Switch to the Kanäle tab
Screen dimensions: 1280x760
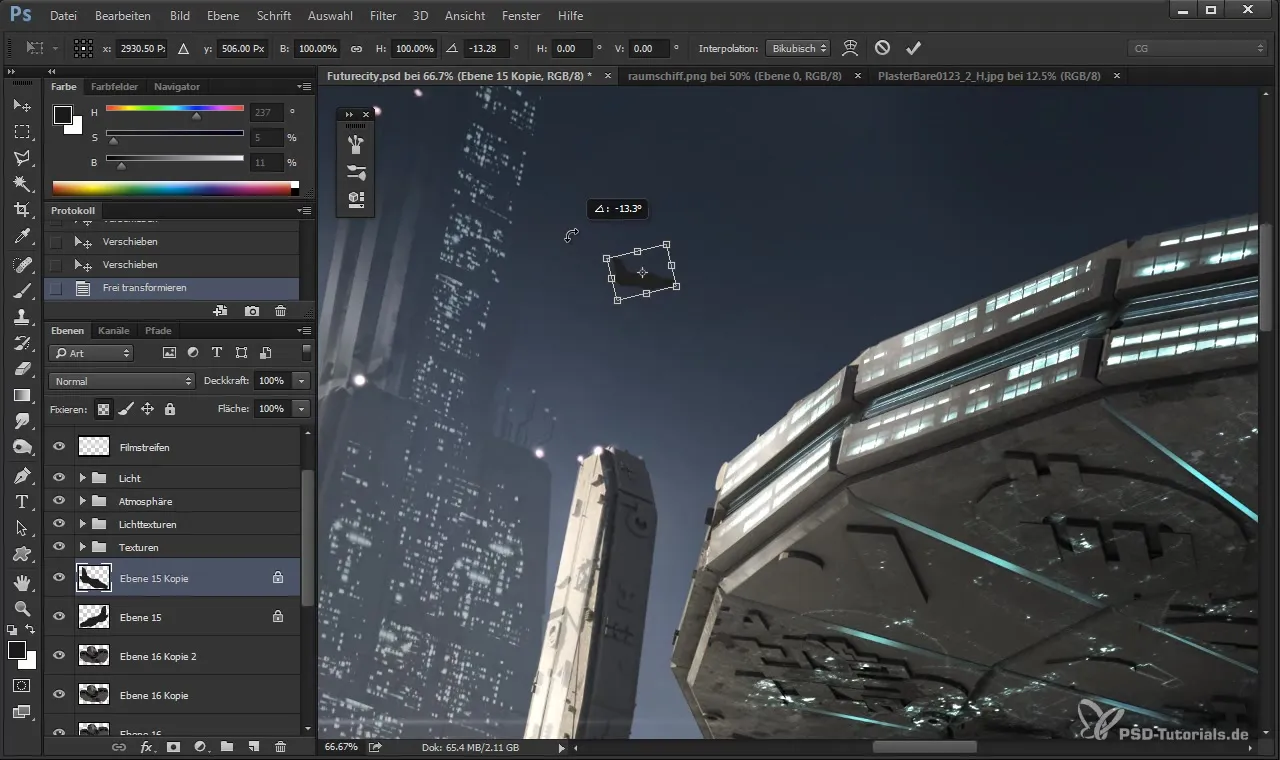114,331
